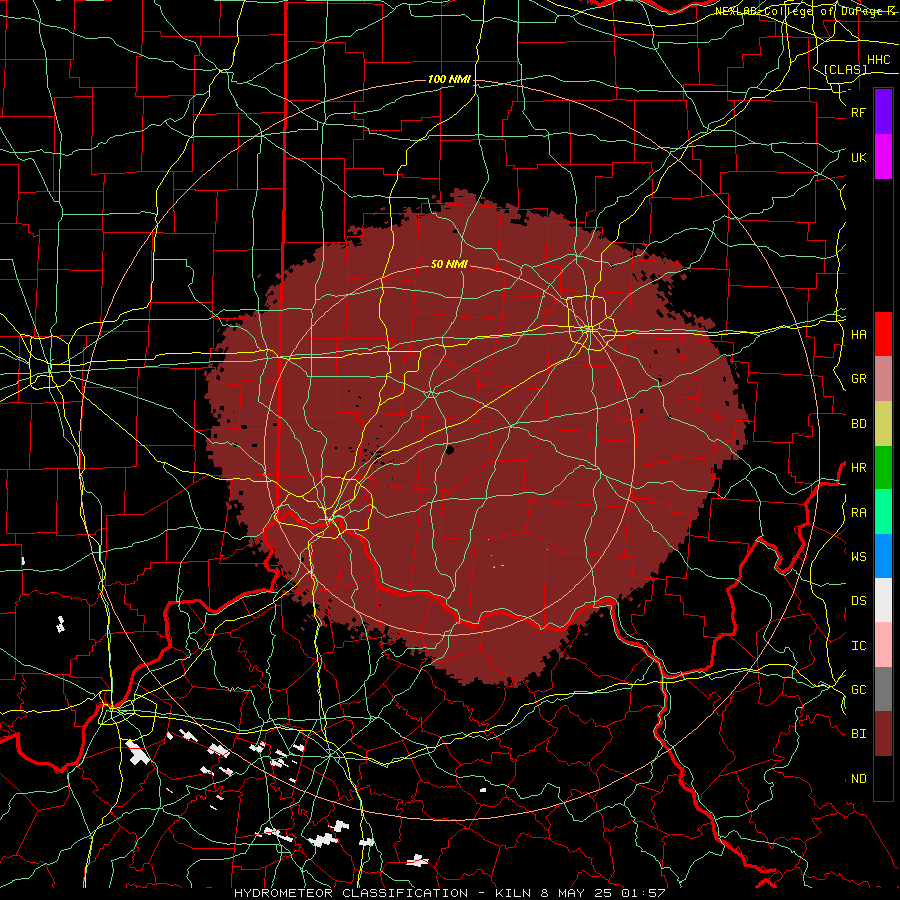
Task: Click the GR pink legend swatch
Action: pyautogui.click(x=883, y=379)
